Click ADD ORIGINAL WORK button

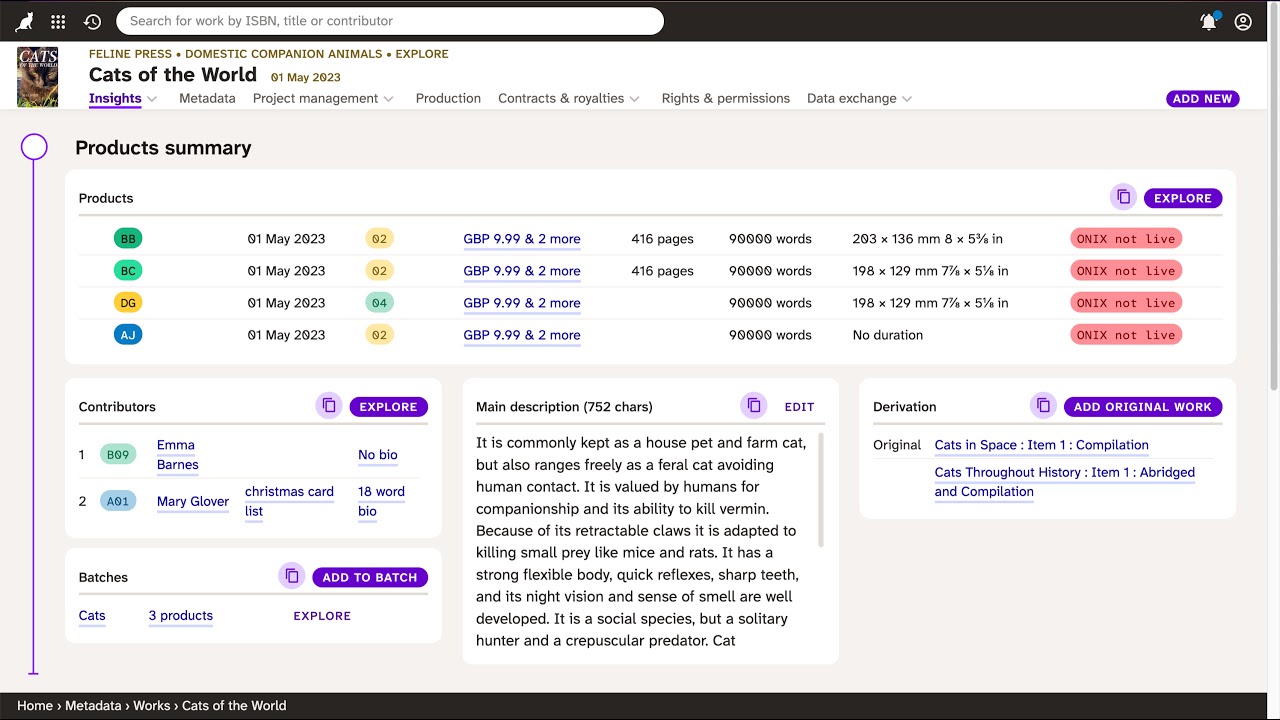pos(1143,407)
